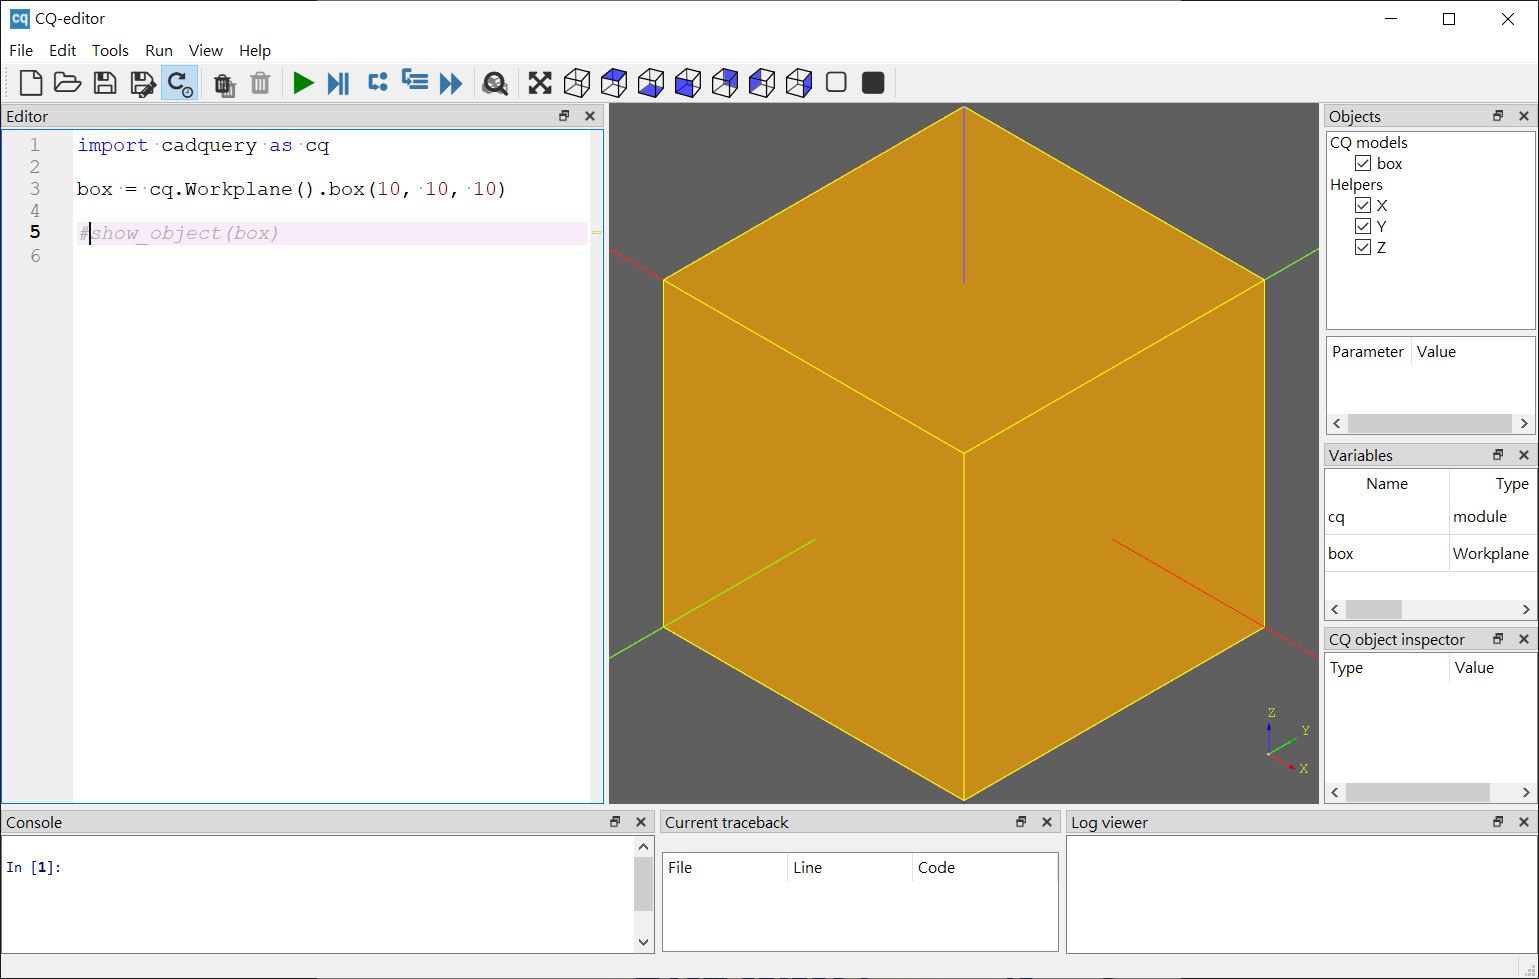Viewport: 1539px width, 979px height.
Task: Select the left view cube icon
Action: coord(762,83)
